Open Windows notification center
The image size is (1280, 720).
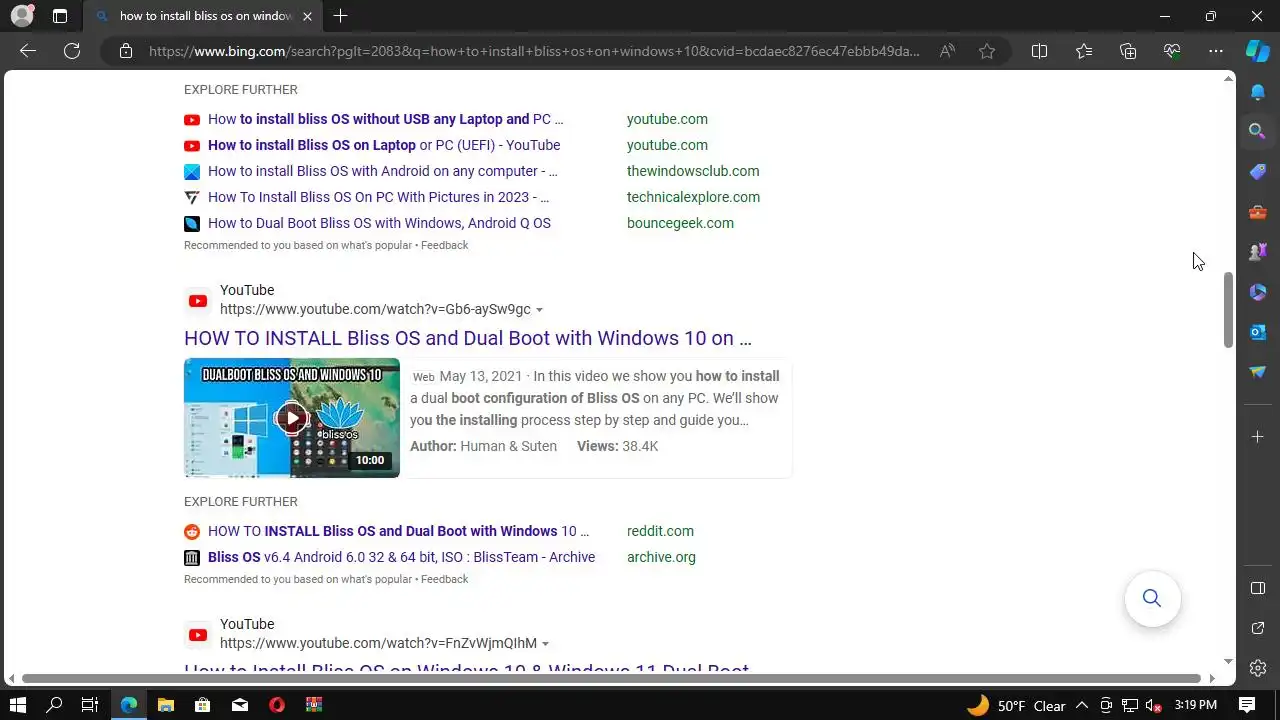(1247, 705)
